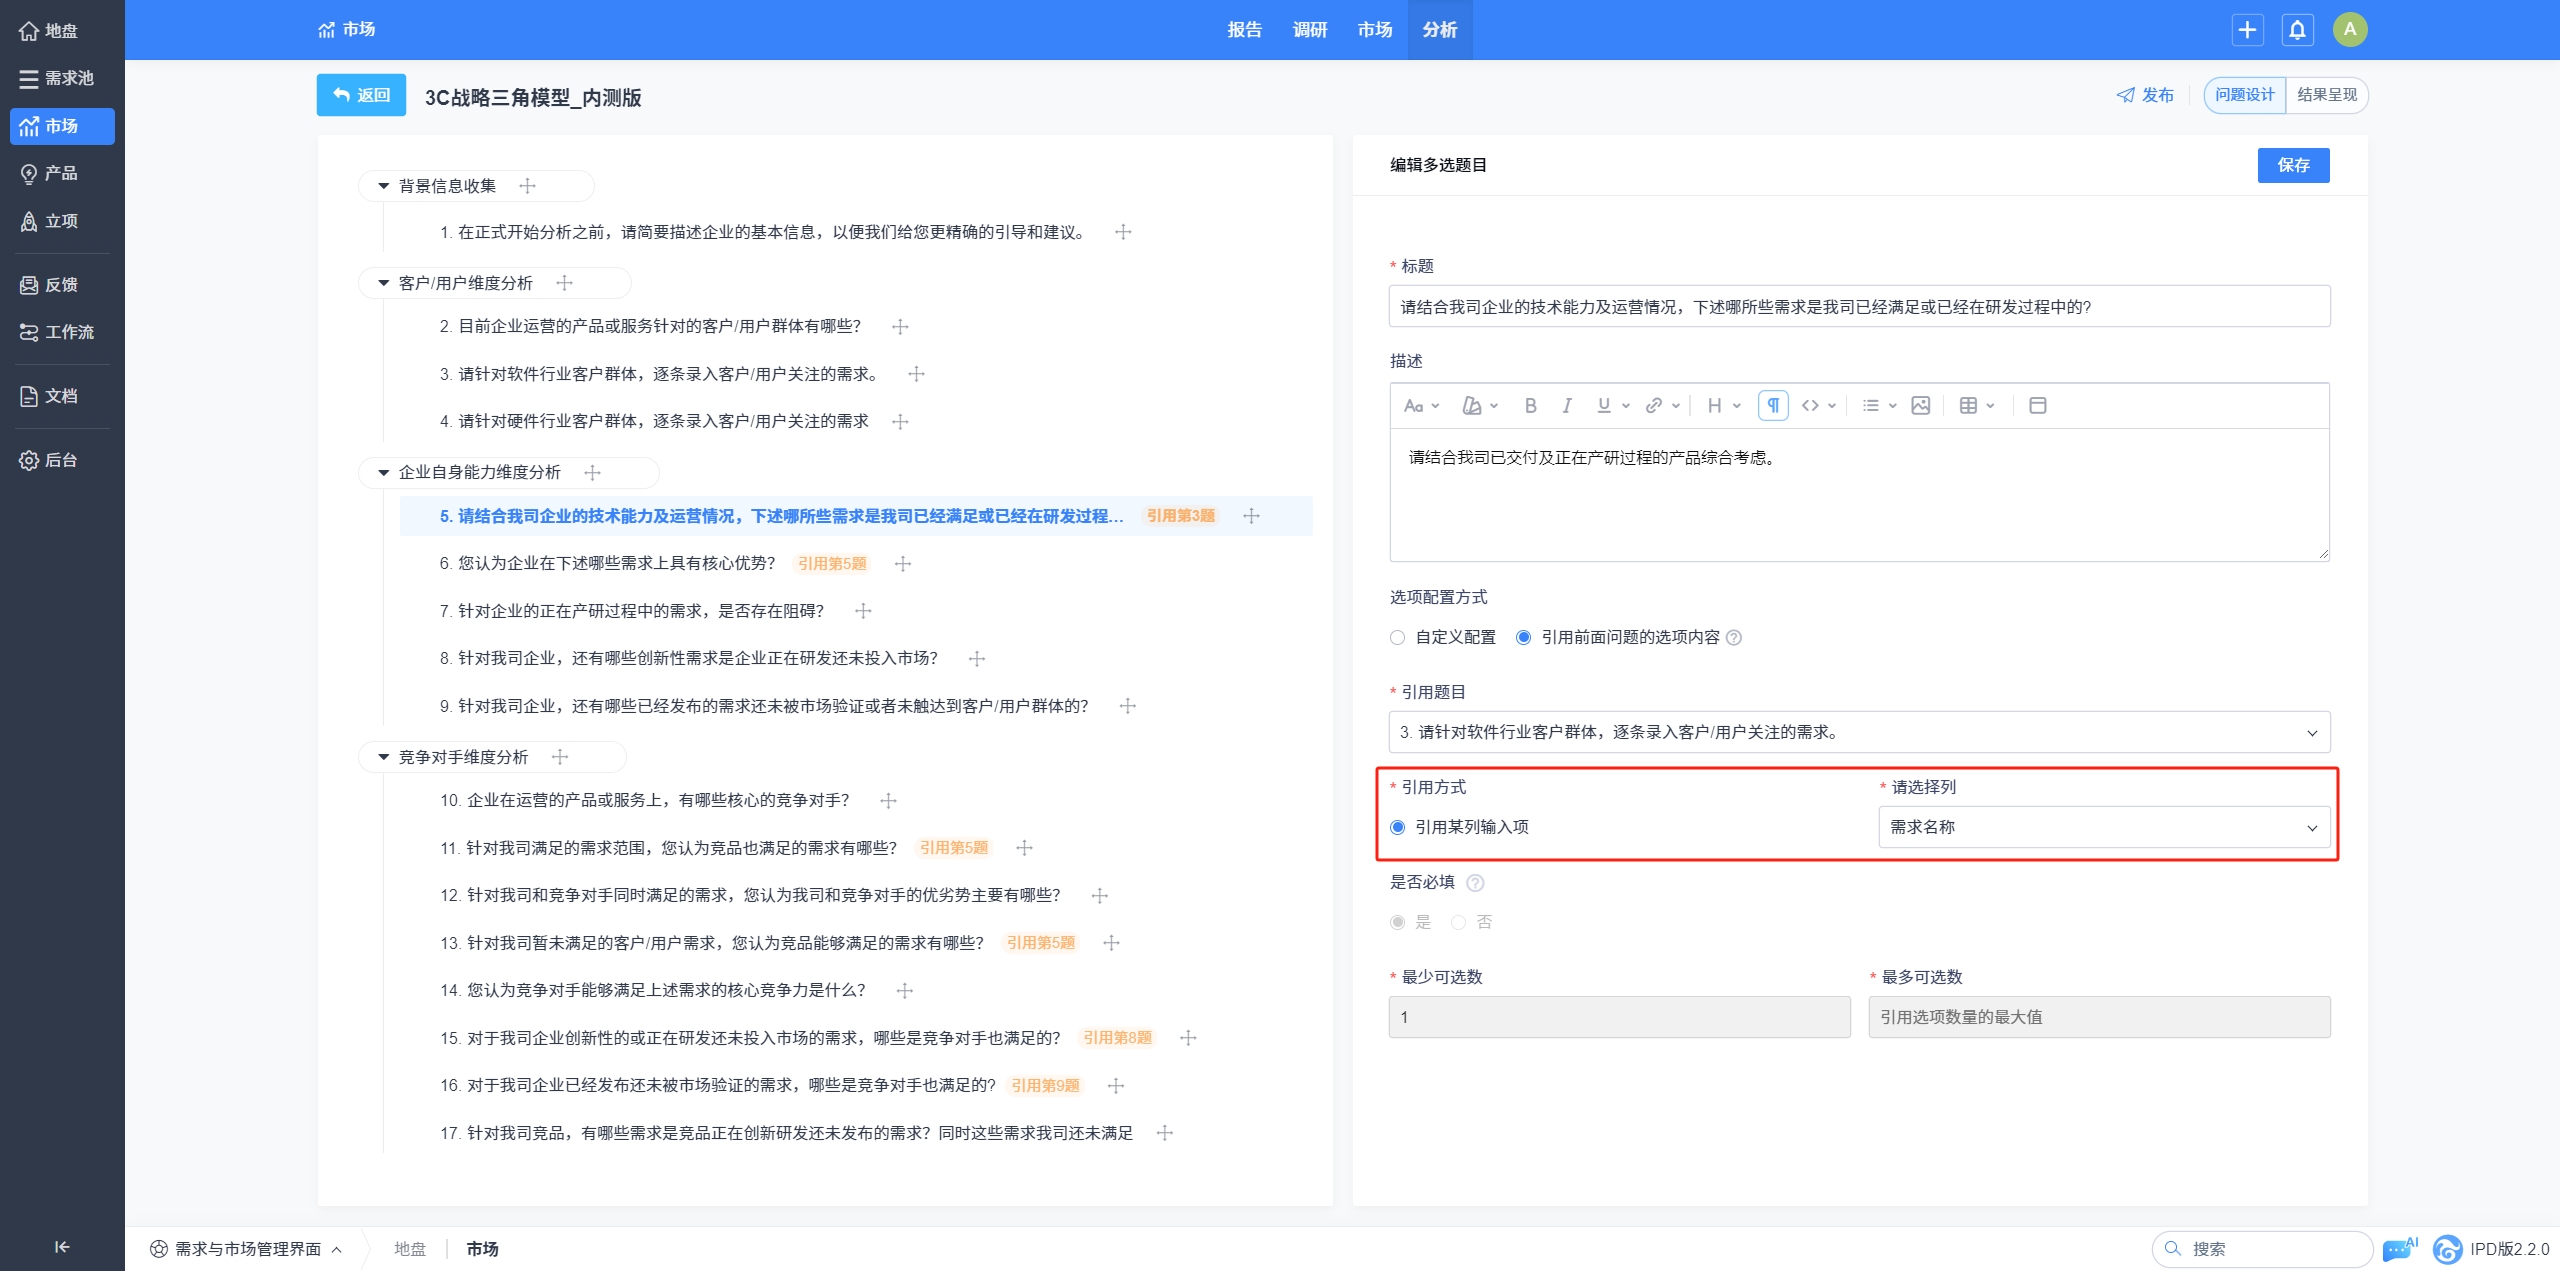Open the 地盘 bottom breadcrumb tab
Screen dimensions: 2560x1271
pyautogui.click(x=410, y=1248)
